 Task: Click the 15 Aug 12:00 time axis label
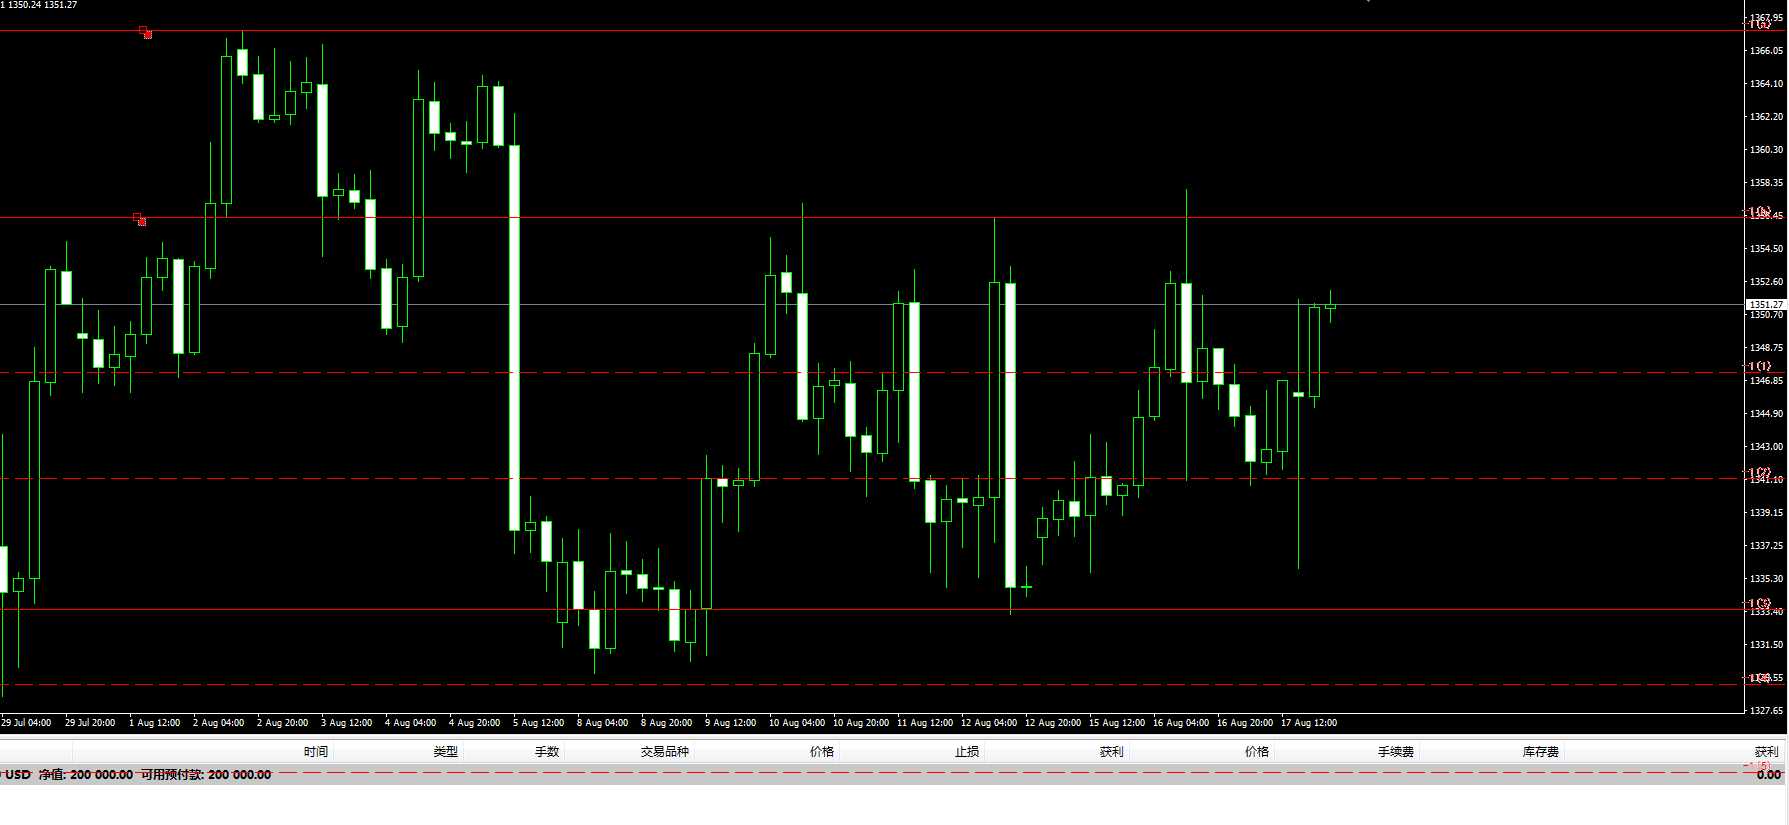(1117, 723)
